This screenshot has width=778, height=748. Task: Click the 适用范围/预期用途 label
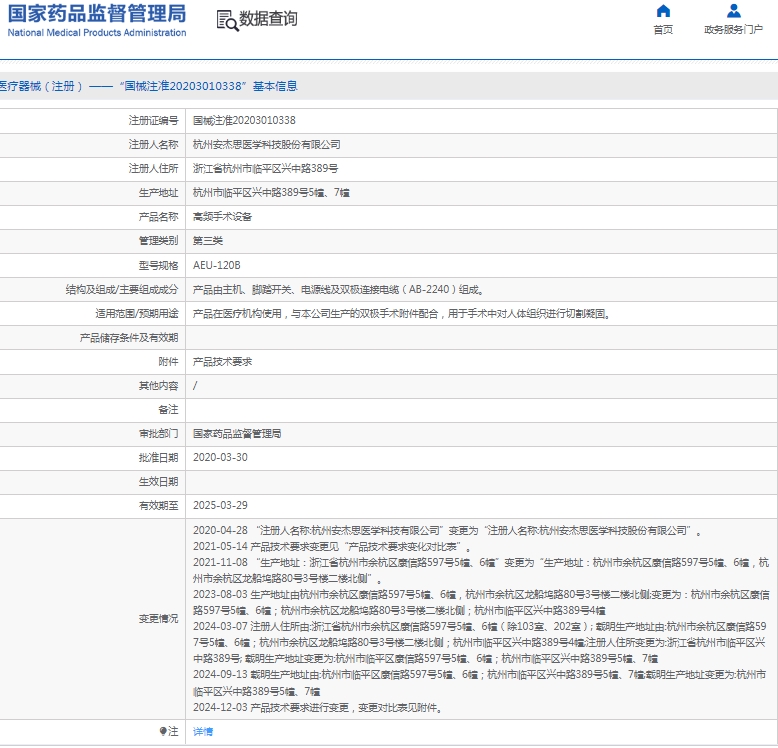tap(137, 313)
